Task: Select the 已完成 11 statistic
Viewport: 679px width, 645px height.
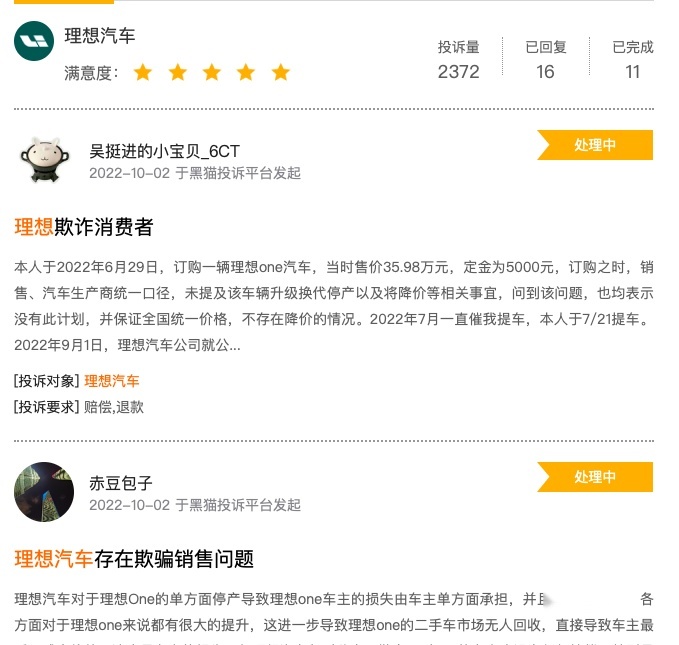Action: pos(633,60)
